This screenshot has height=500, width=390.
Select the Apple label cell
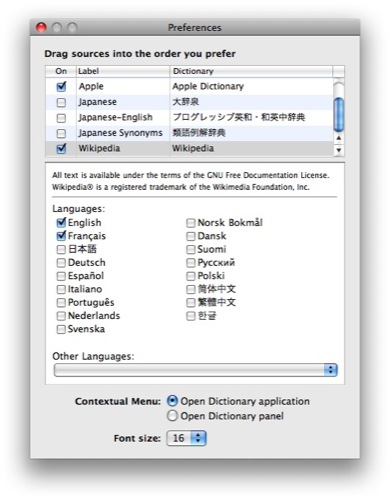coord(123,87)
